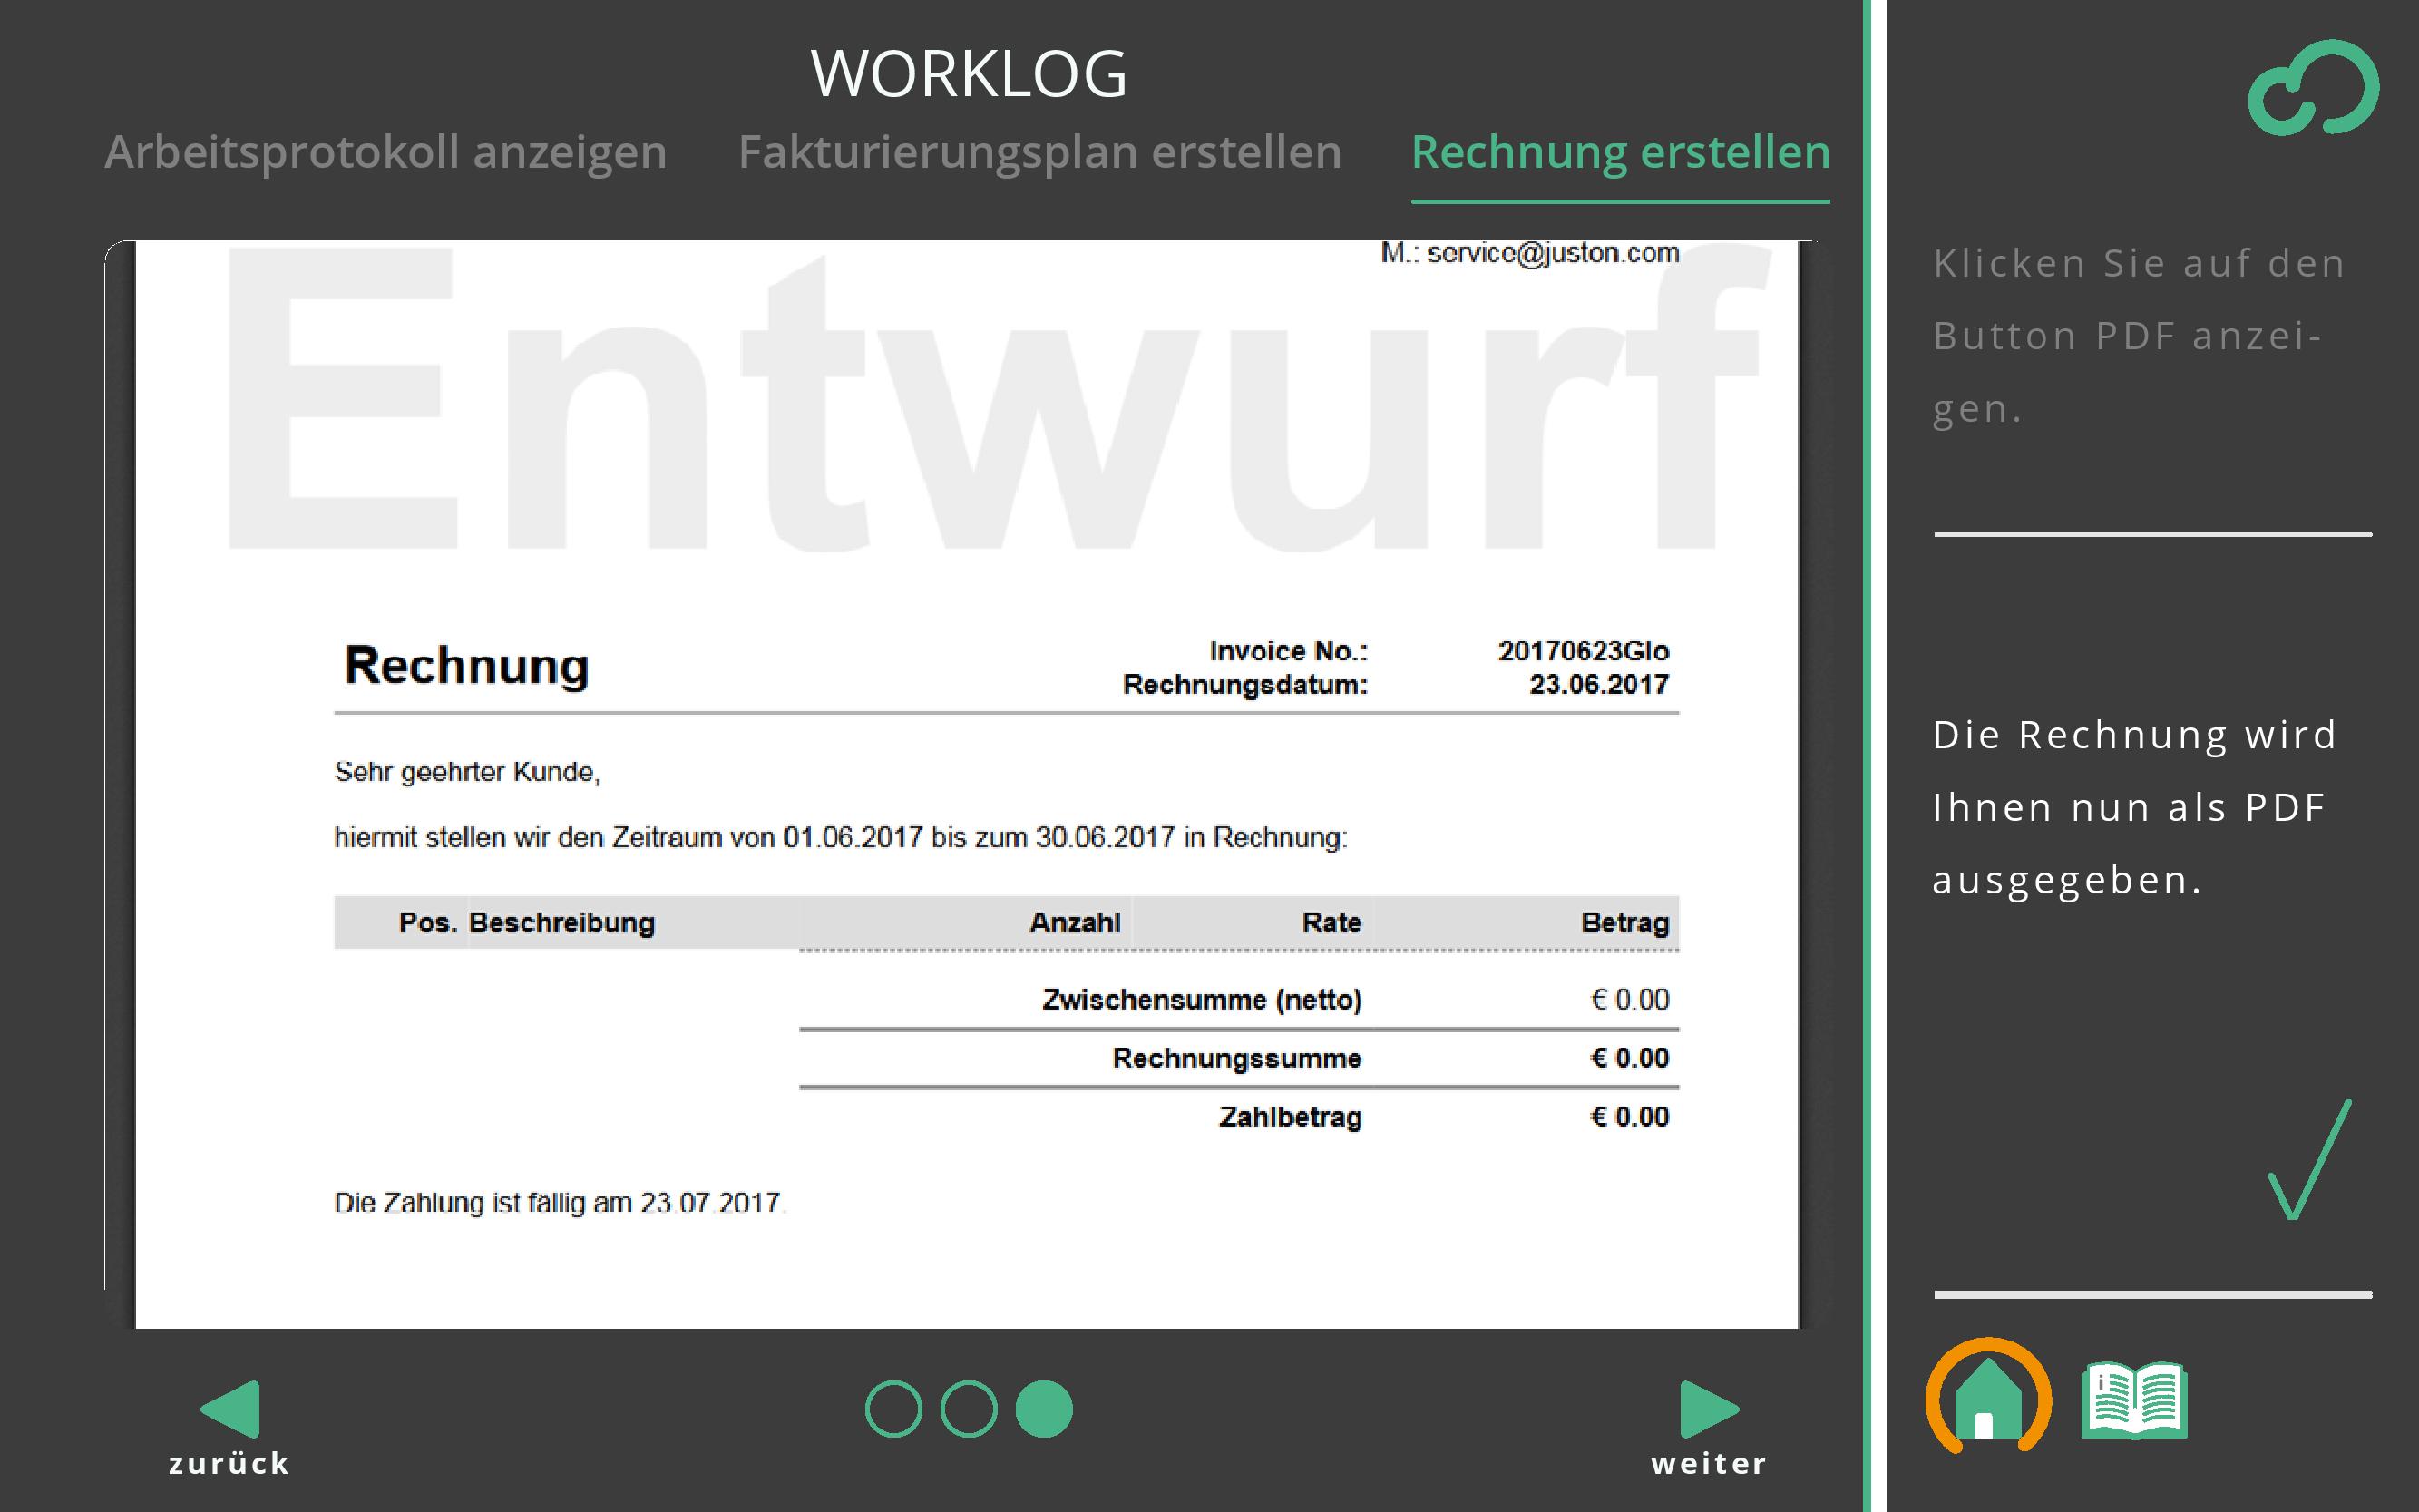Viewport: 2419px width, 1512px height.
Task: Click the 'Klicken Sie auf den Button' instruction
Action: pos(2138,335)
